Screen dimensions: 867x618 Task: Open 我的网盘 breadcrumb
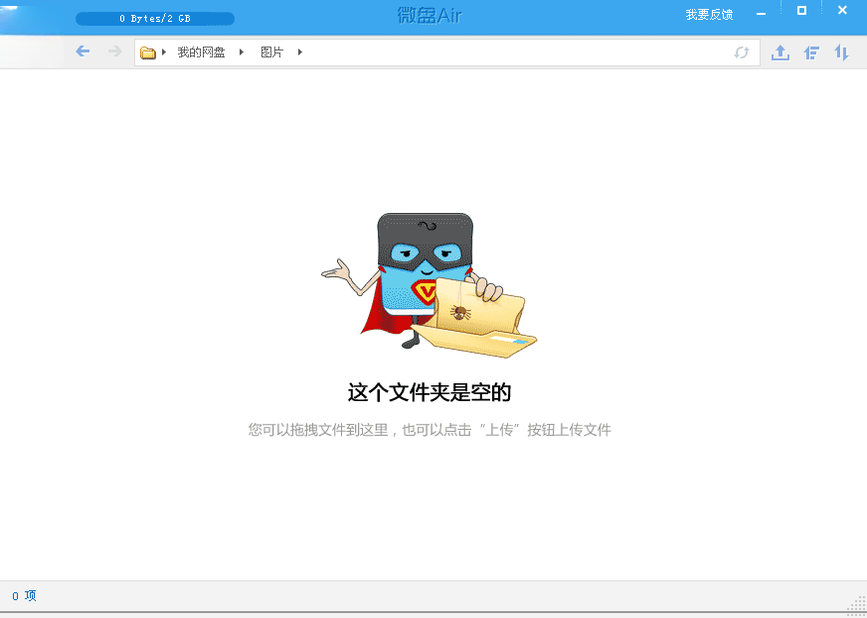(x=201, y=52)
